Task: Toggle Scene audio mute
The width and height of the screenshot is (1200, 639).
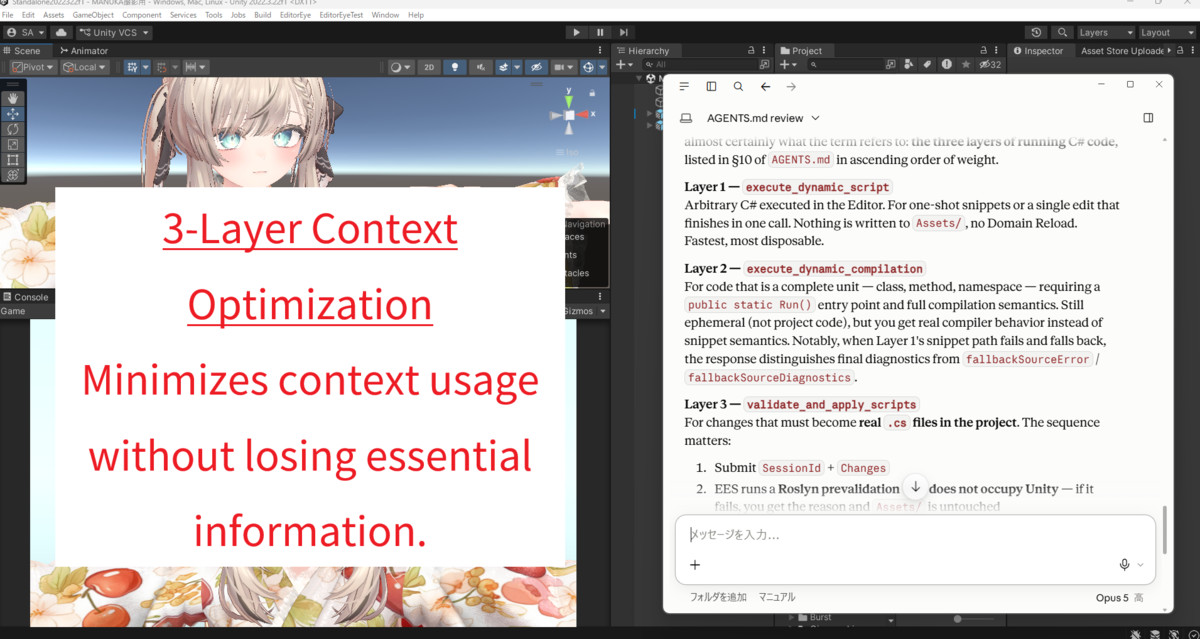Action: coord(482,67)
